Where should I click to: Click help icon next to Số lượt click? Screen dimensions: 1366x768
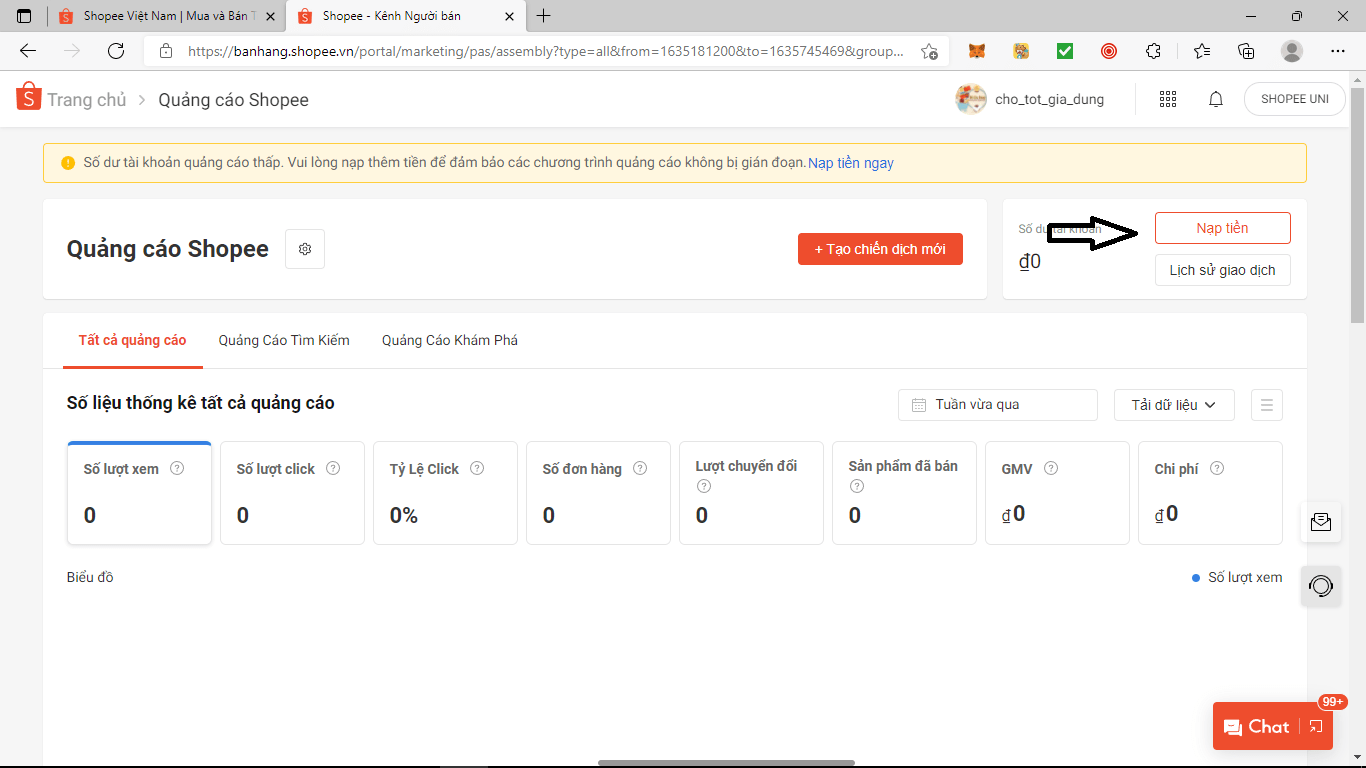coord(333,468)
